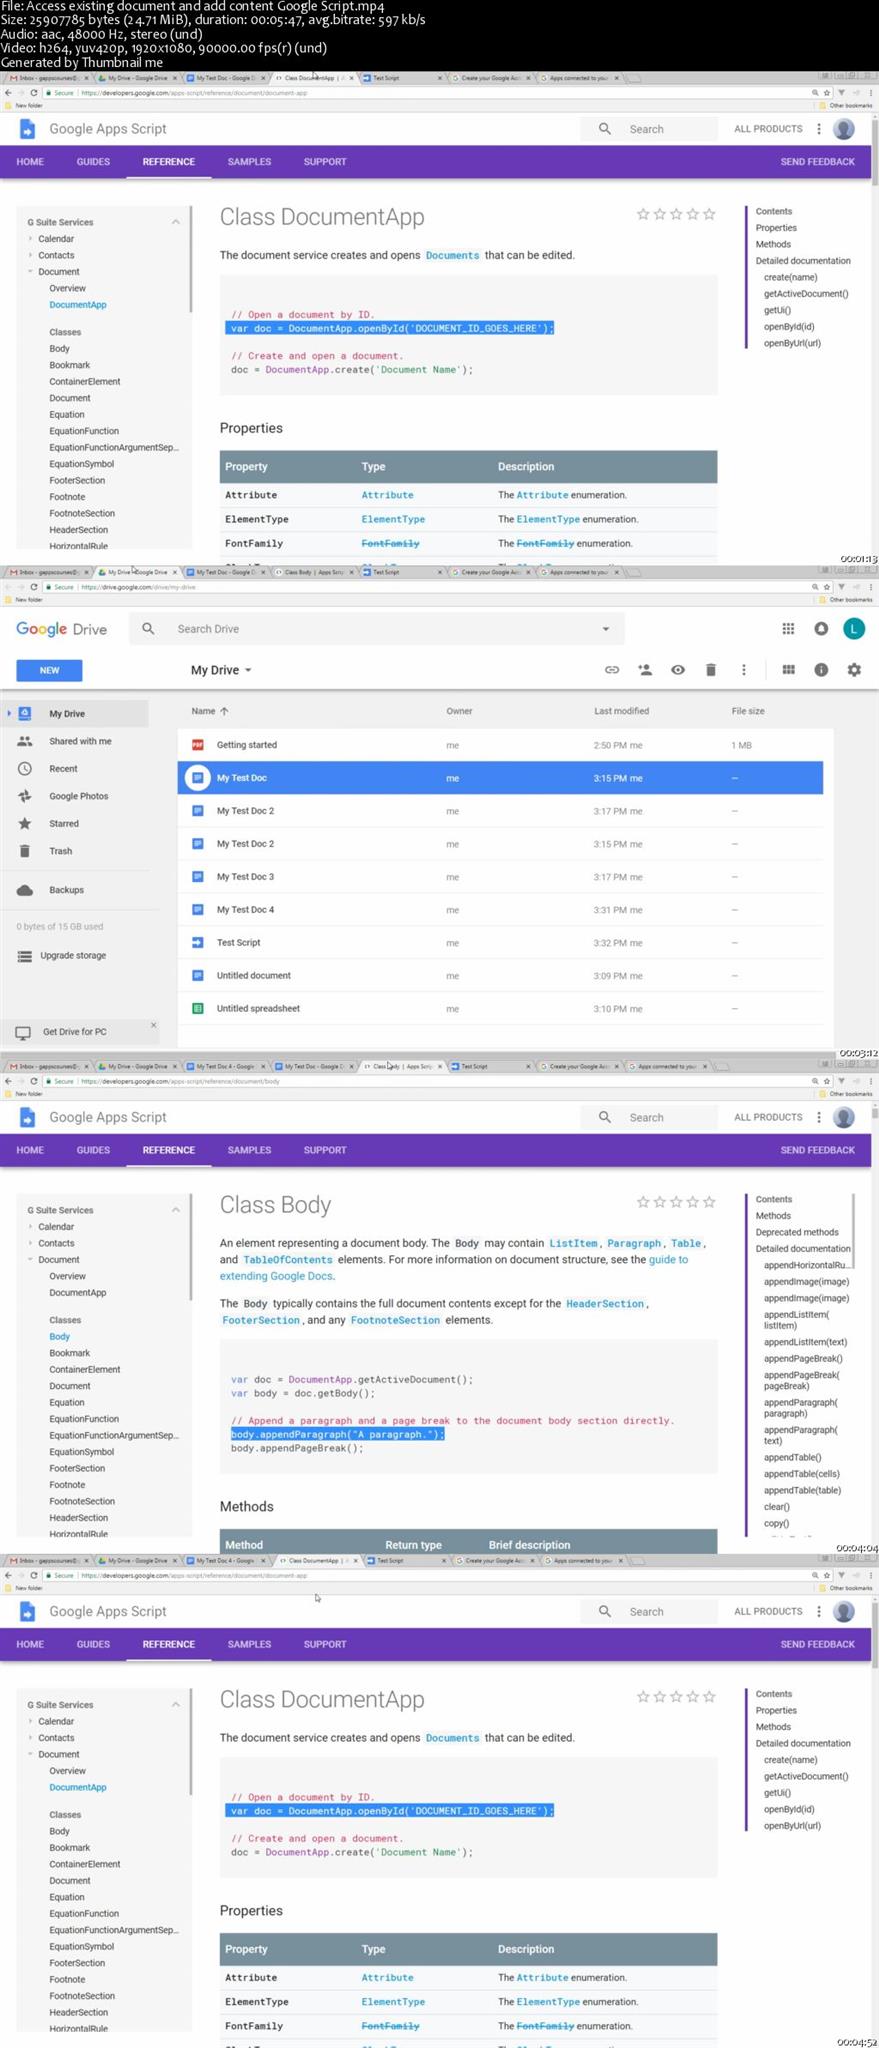
Task: Expand the My Drive folder tree arrow in sidebar
Action: [9, 713]
